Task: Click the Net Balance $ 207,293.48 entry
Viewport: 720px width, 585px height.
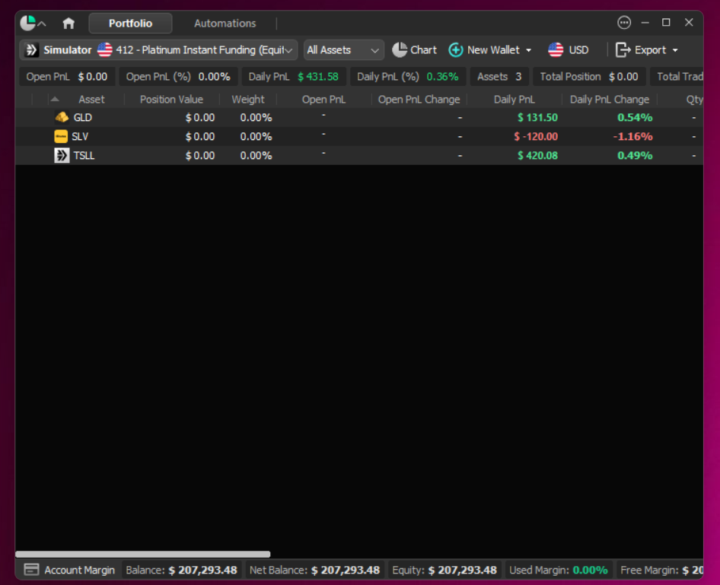Action: point(315,570)
